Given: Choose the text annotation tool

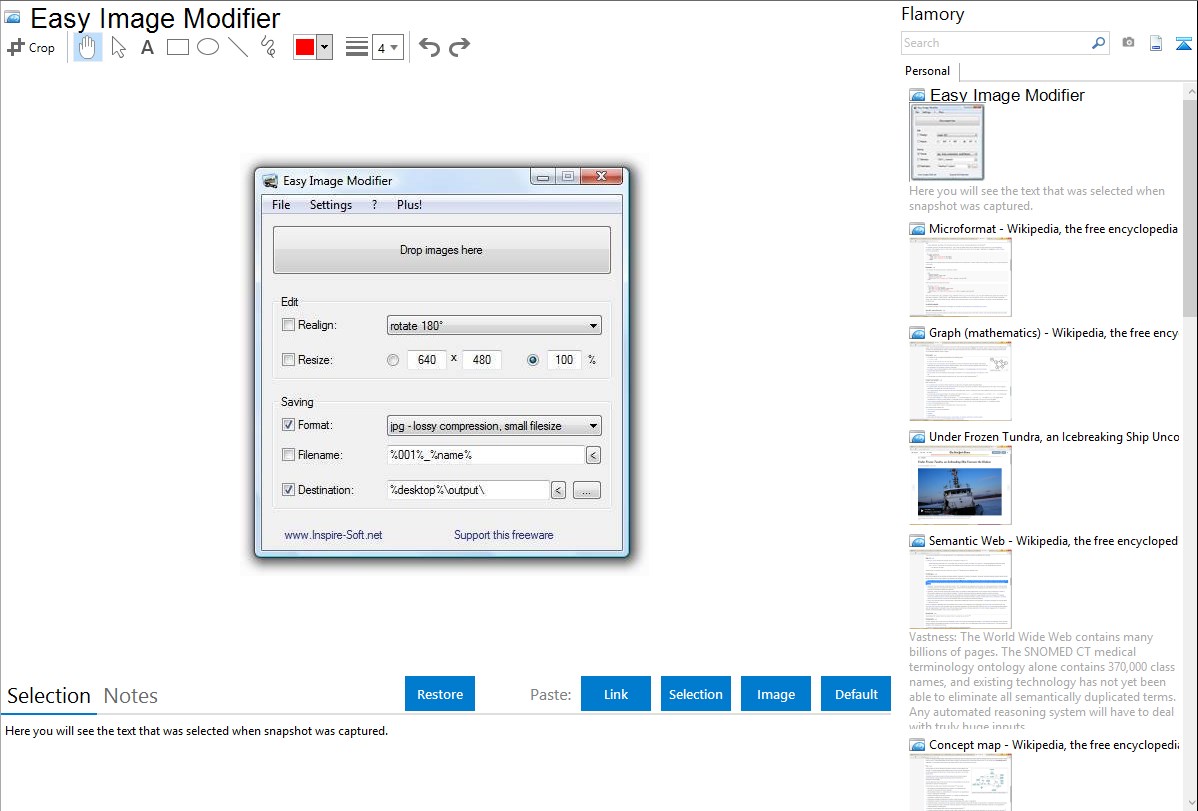Looking at the screenshot, I should tap(147, 47).
